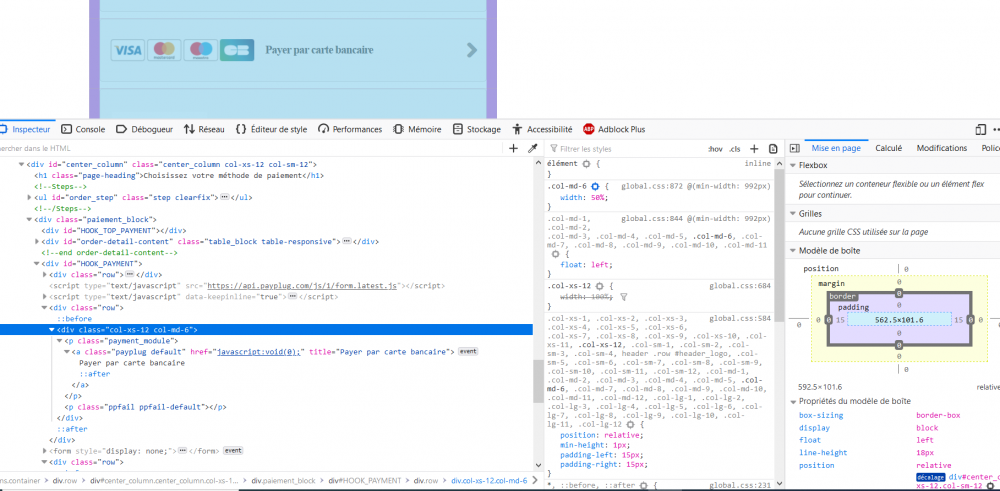
Task: Click the Payer par carte bancaire payment option
Action: click(x=294, y=50)
